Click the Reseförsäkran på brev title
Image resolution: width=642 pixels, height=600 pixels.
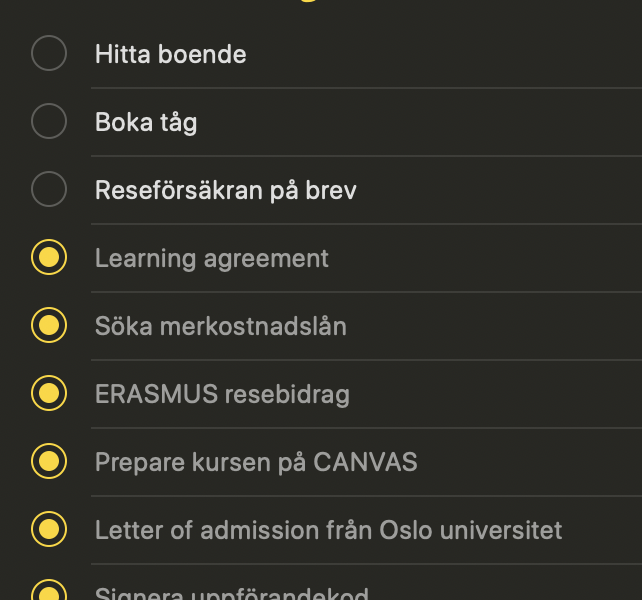tap(226, 191)
